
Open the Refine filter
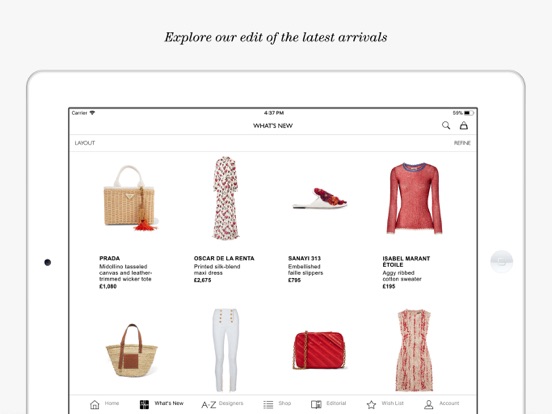462,143
